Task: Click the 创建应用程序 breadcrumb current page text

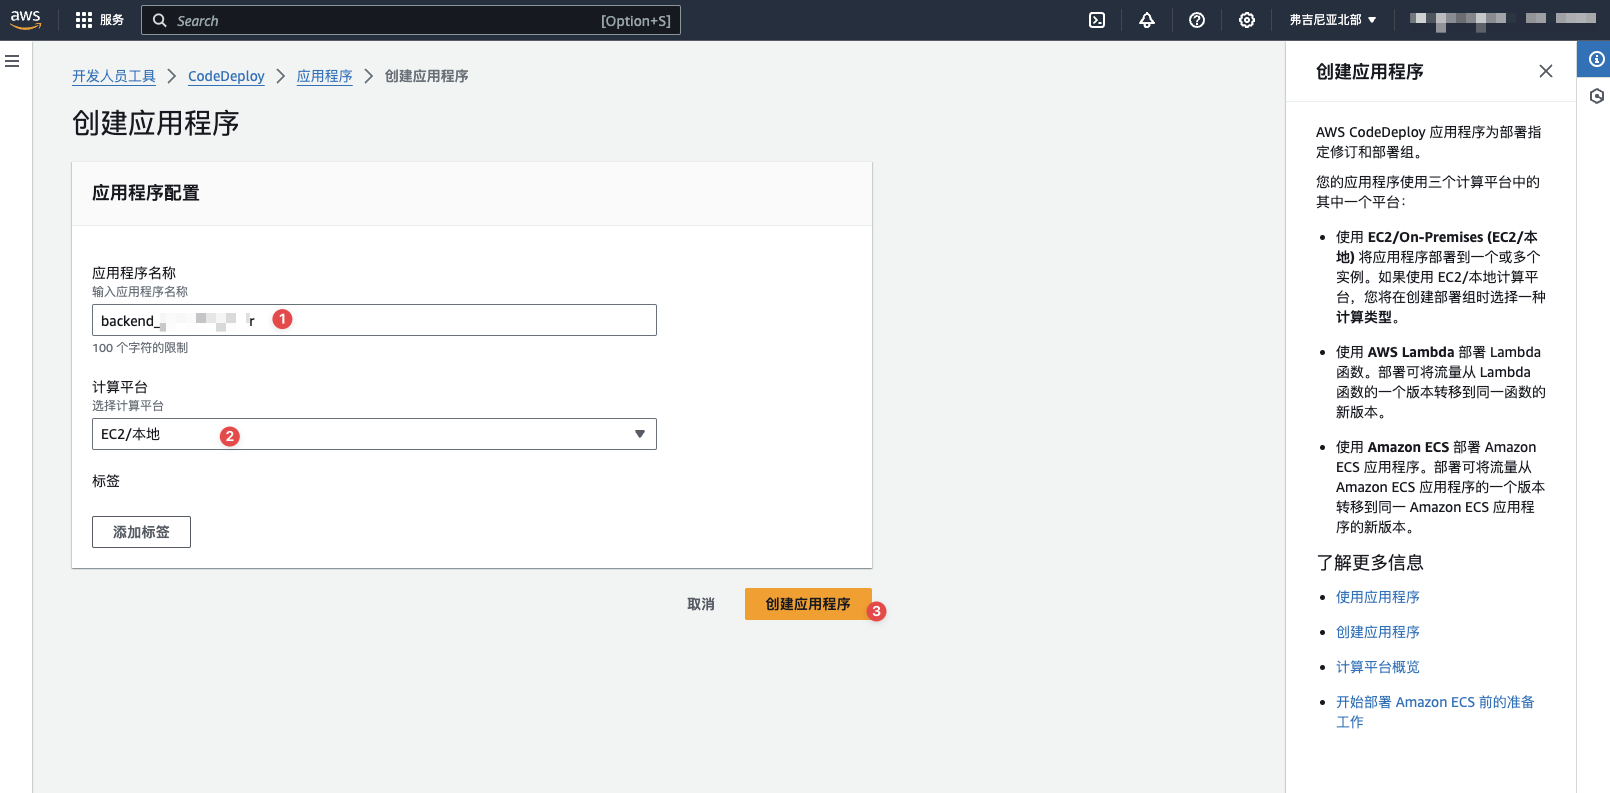Action: [x=427, y=76]
